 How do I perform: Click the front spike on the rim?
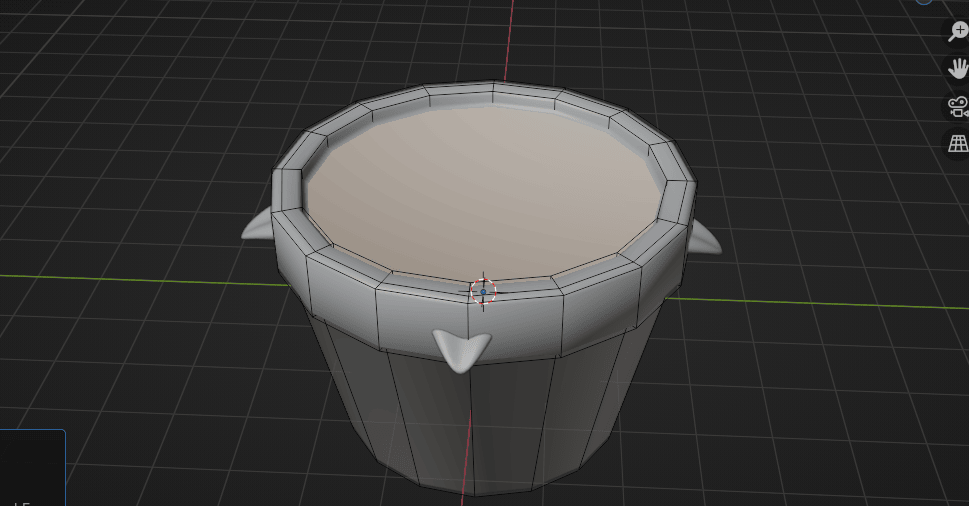(461, 349)
